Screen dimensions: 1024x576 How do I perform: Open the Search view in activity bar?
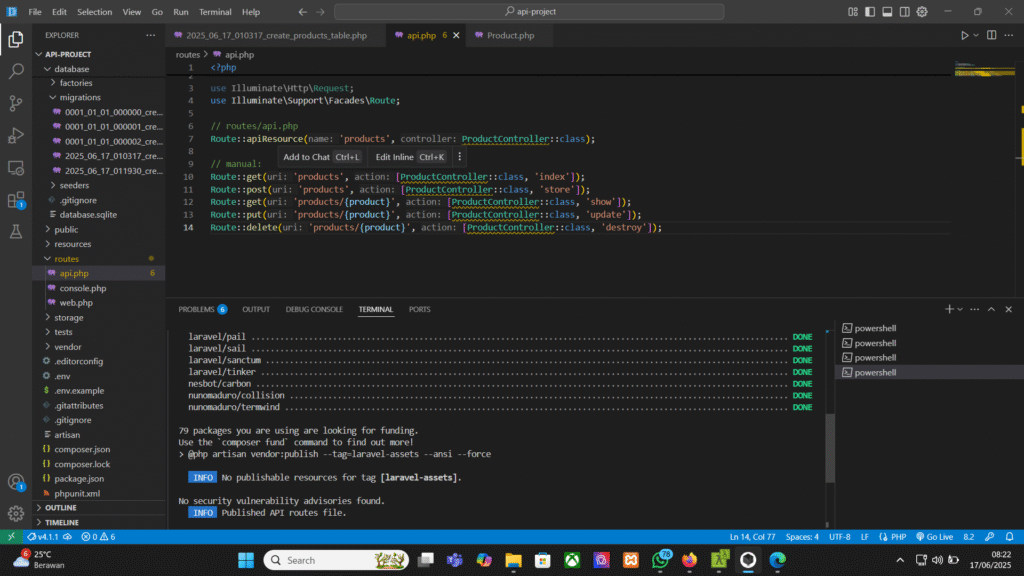click(16, 72)
